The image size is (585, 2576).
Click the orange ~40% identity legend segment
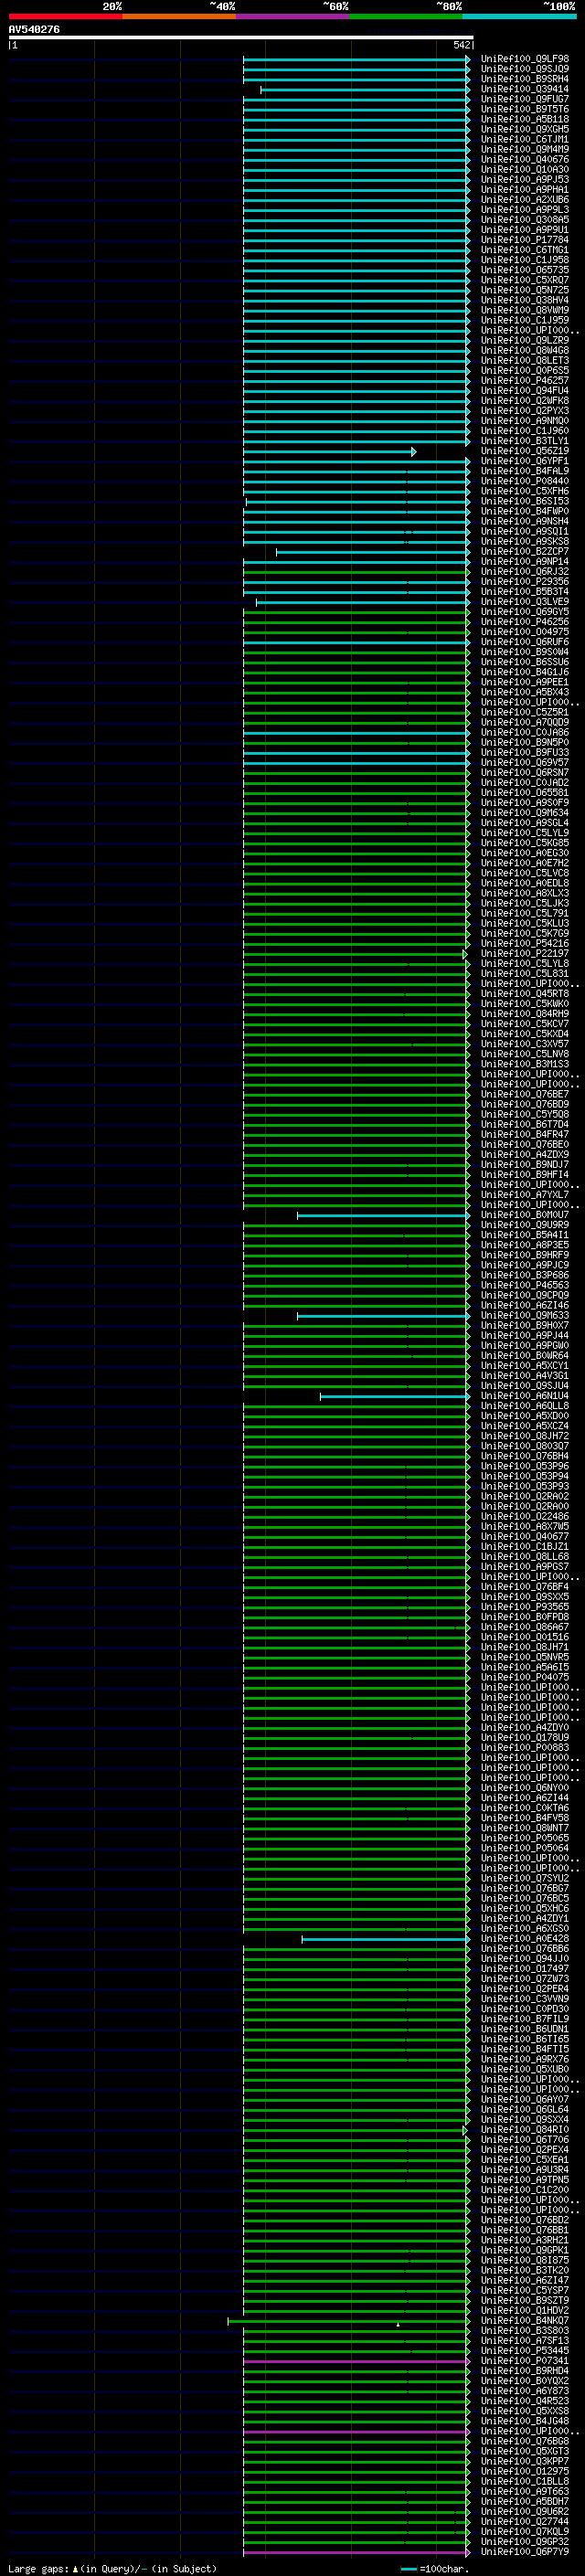[179, 16]
